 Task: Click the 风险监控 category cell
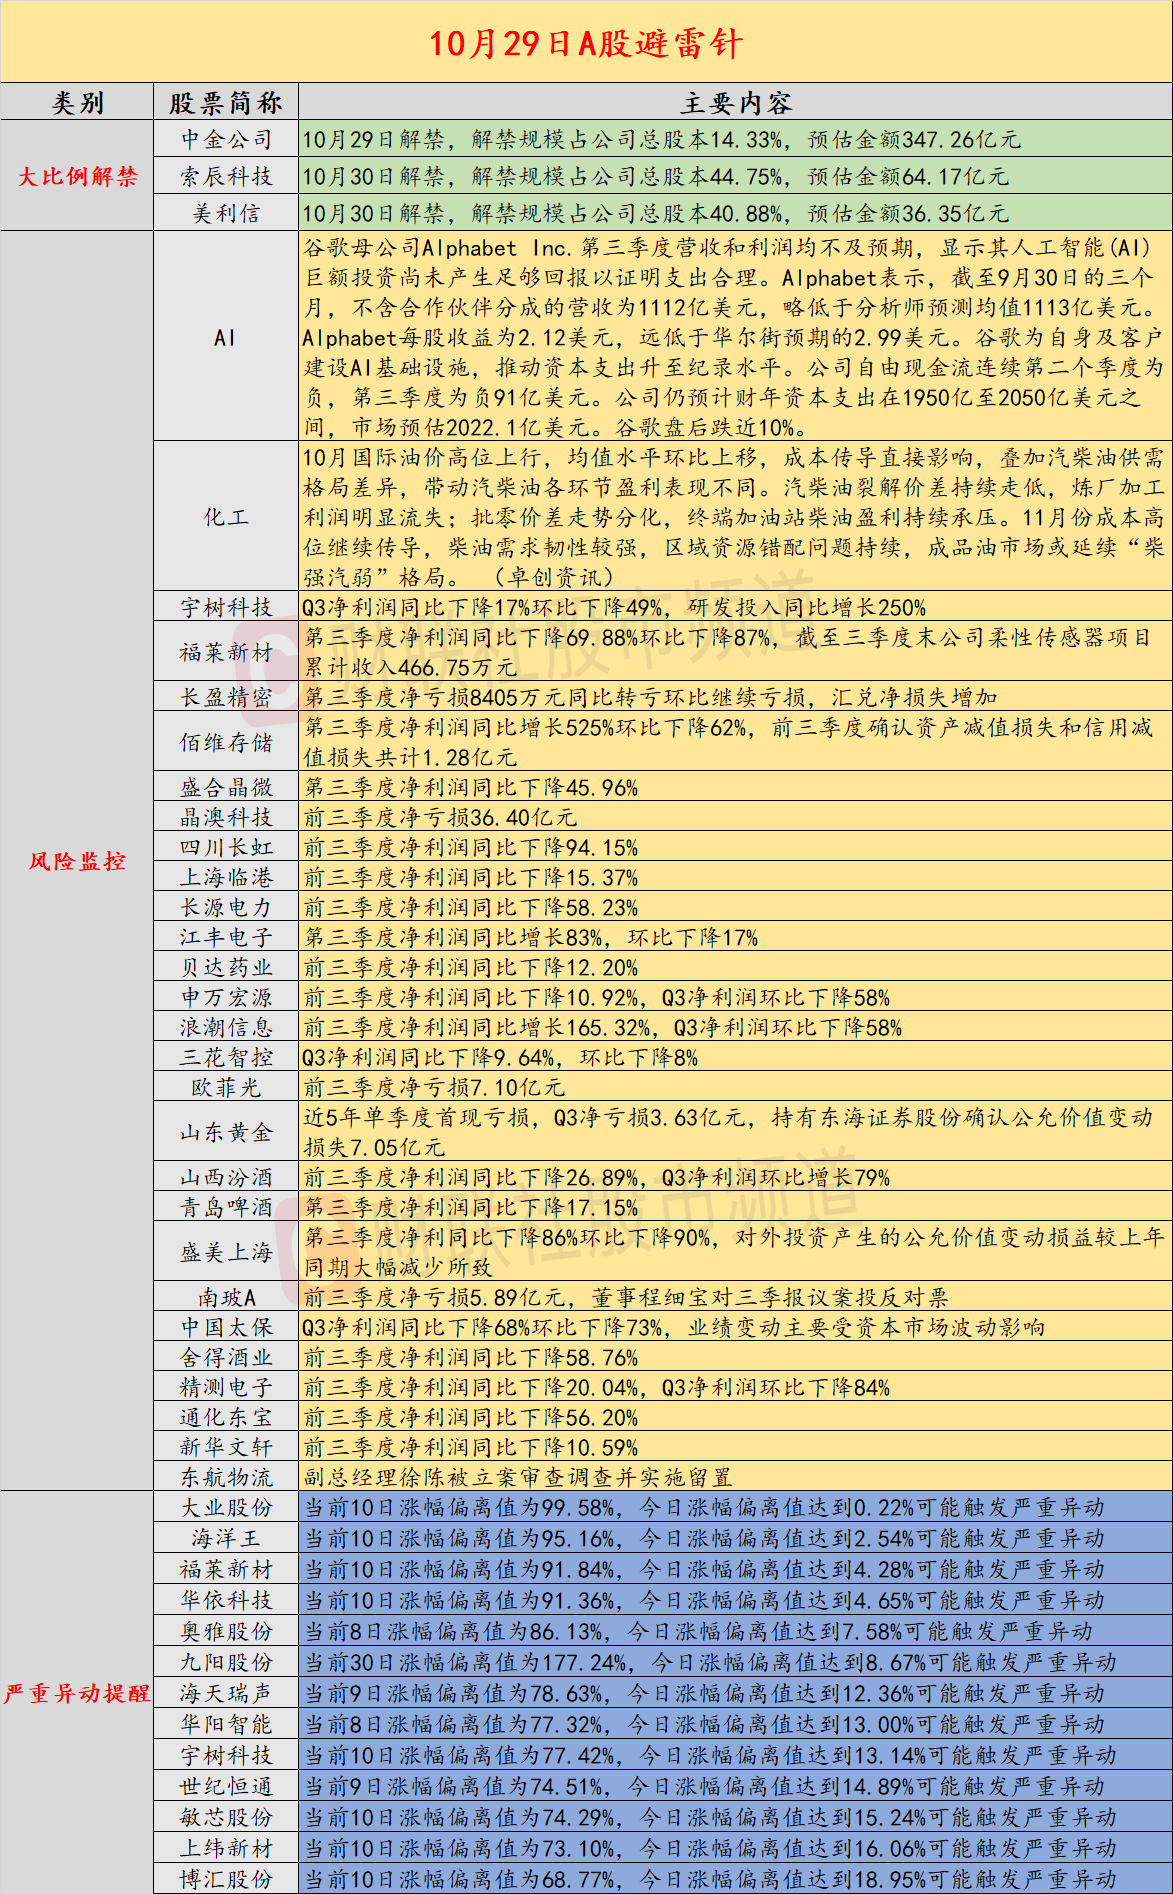pos(77,861)
